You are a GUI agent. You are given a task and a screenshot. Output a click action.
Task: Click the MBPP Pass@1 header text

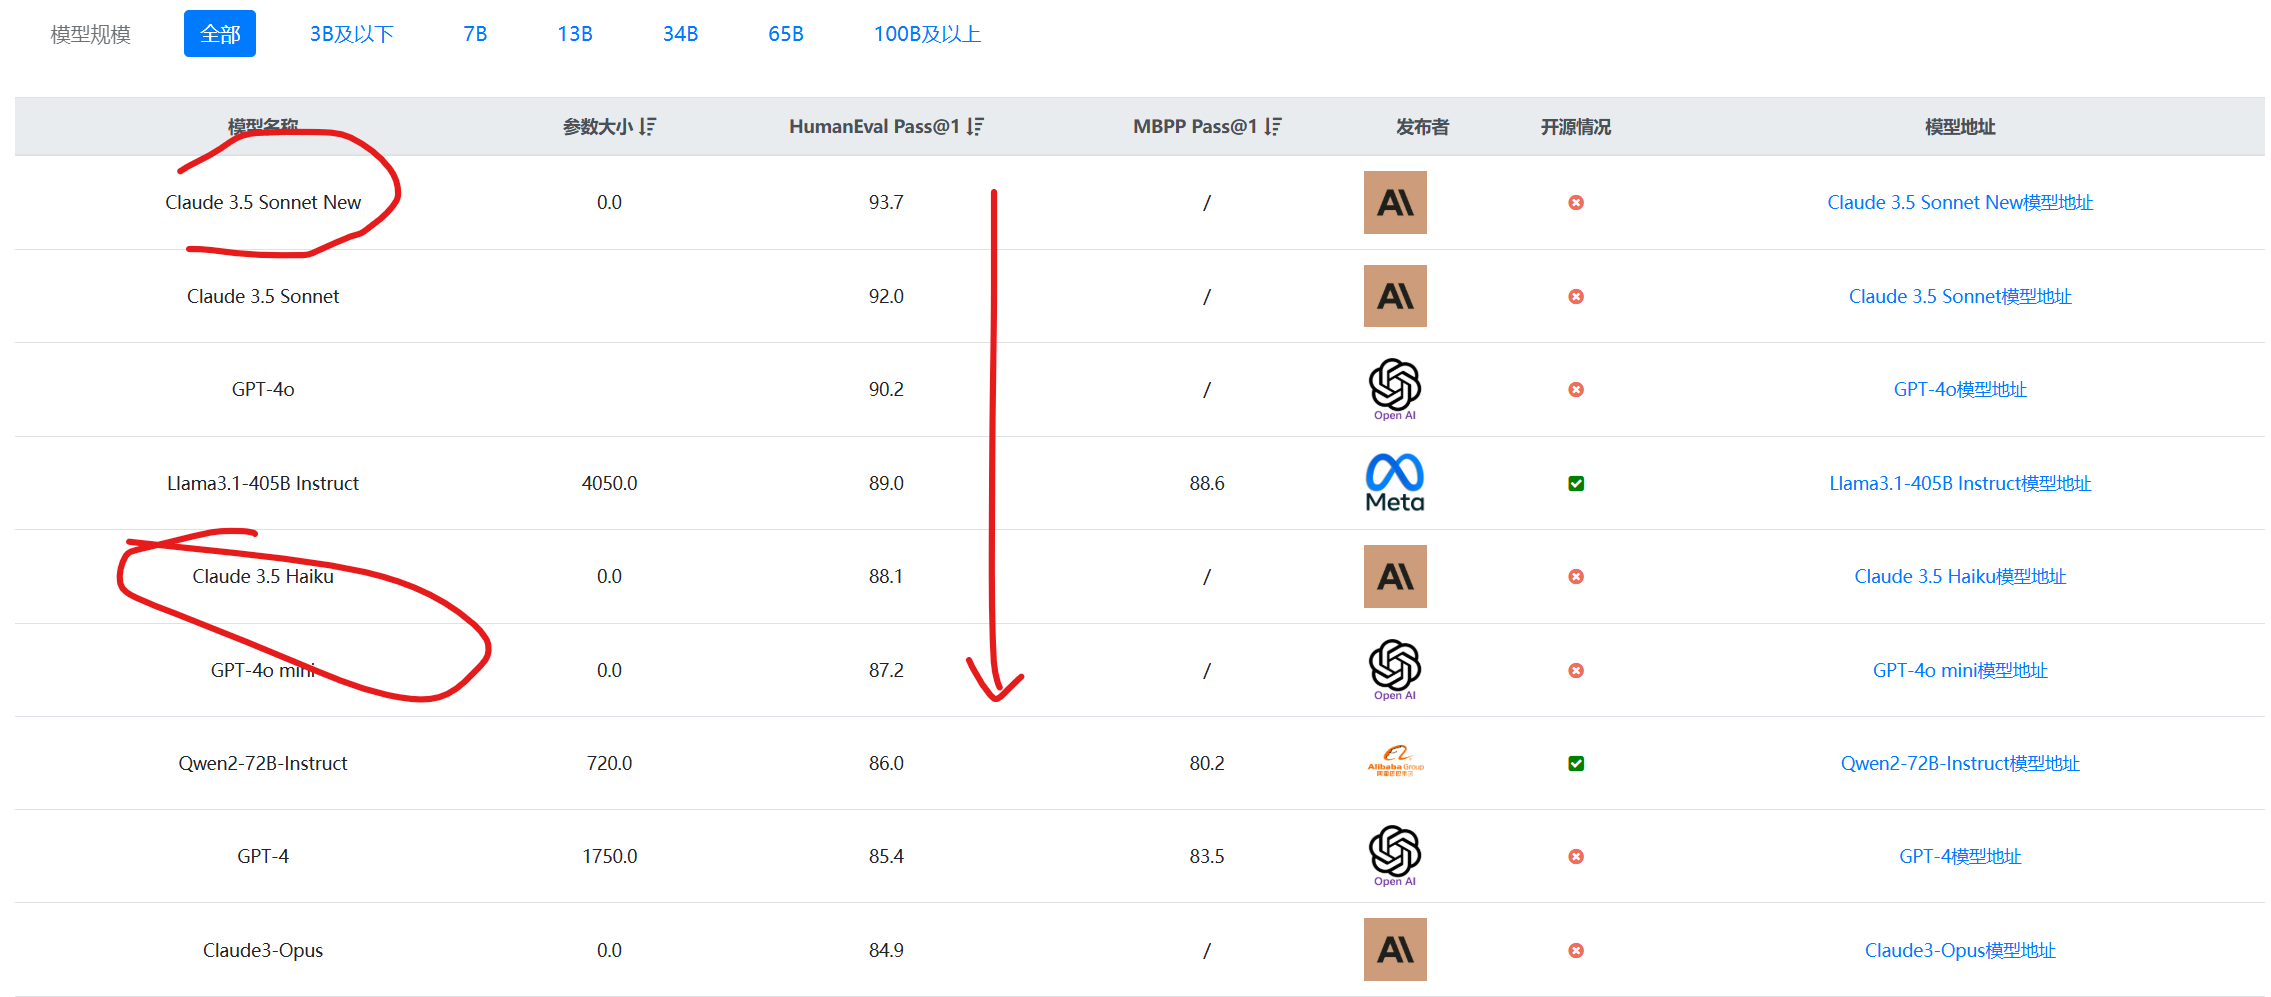pyautogui.click(x=1195, y=127)
